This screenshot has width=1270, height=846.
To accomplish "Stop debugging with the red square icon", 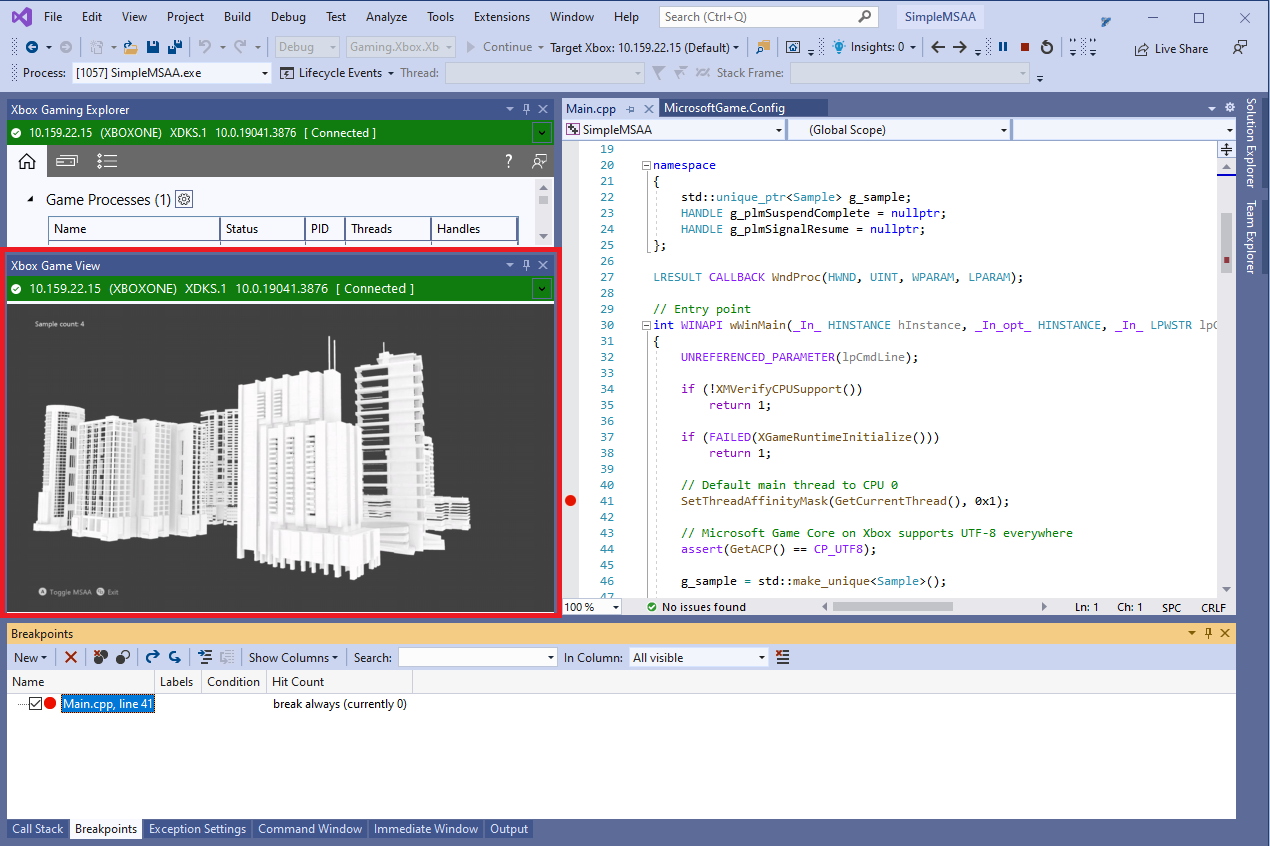I will [1025, 47].
